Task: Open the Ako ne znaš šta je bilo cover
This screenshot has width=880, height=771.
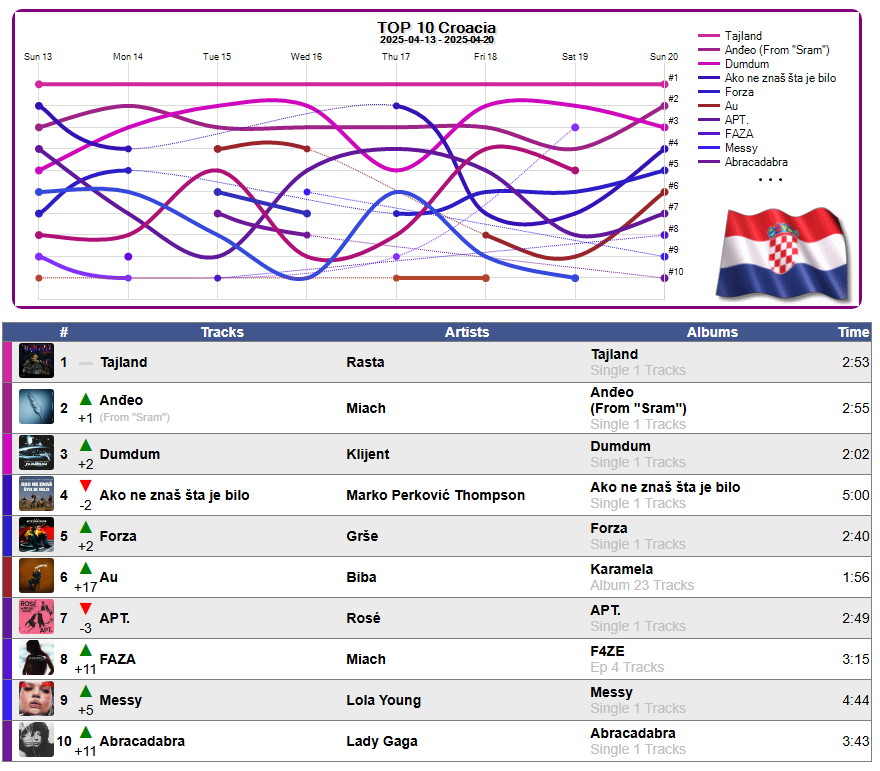Action: [36, 494]
